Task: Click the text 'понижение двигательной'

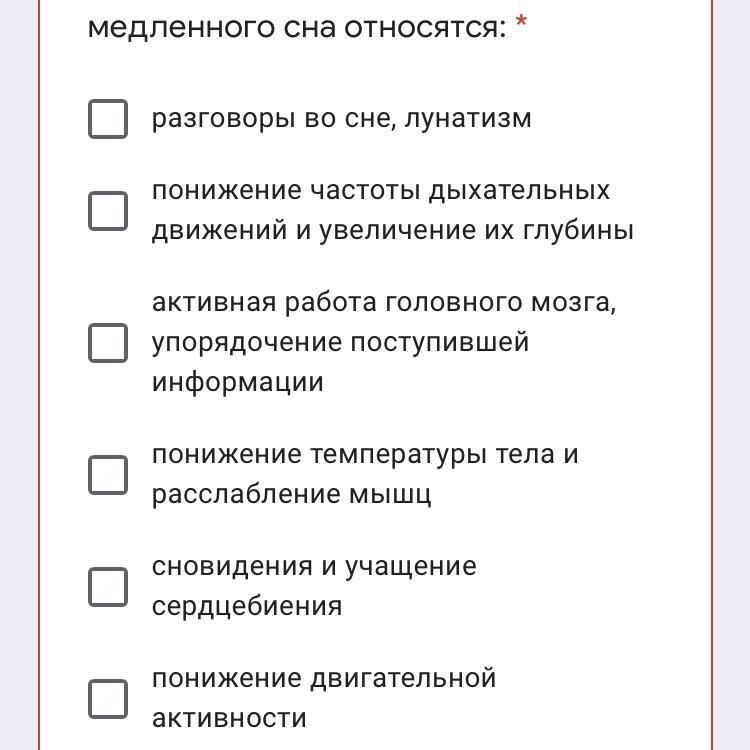Action: pyautogui.click(x=324, y=680)
